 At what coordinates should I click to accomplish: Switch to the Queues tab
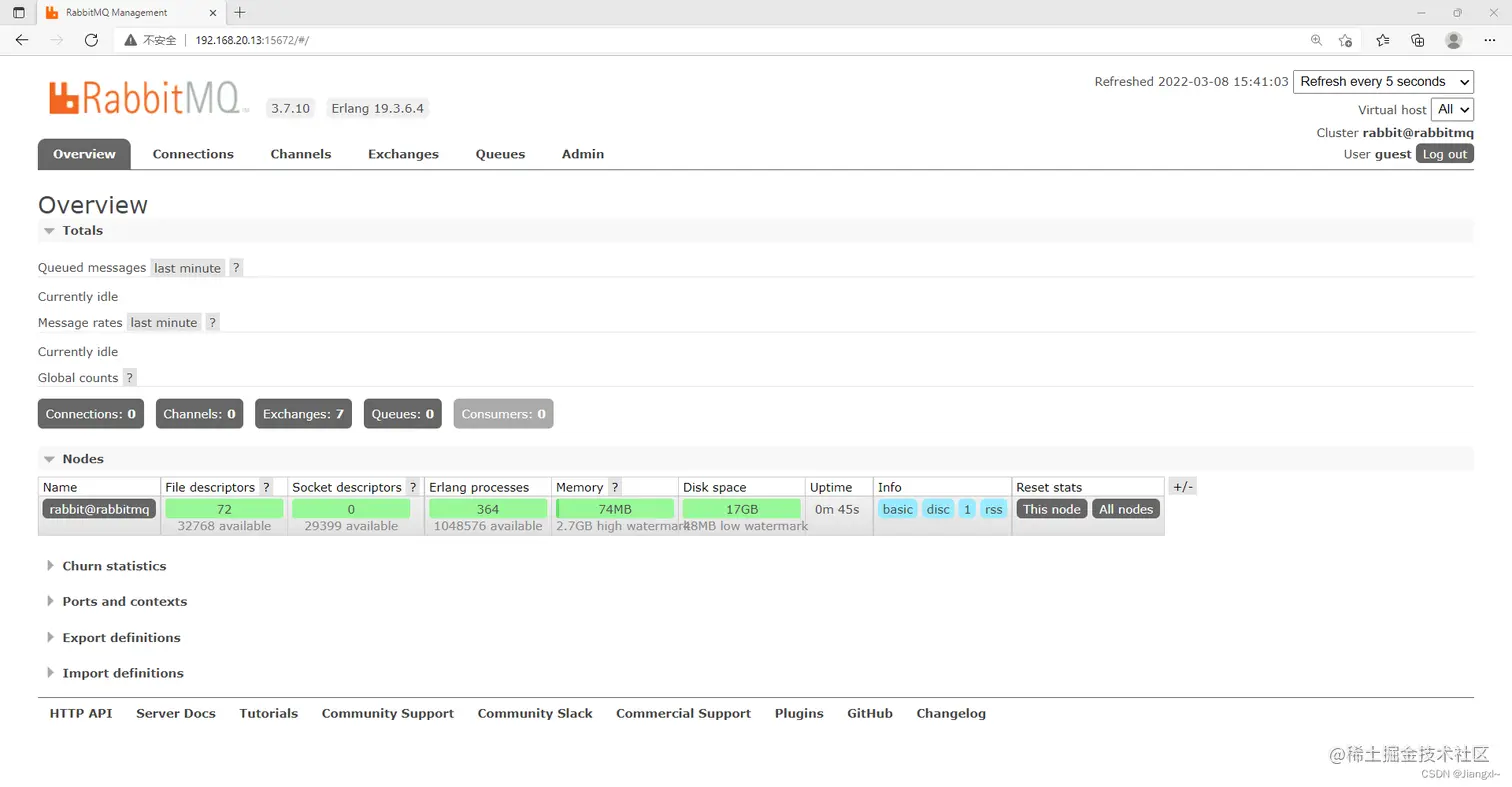point(500,154)
